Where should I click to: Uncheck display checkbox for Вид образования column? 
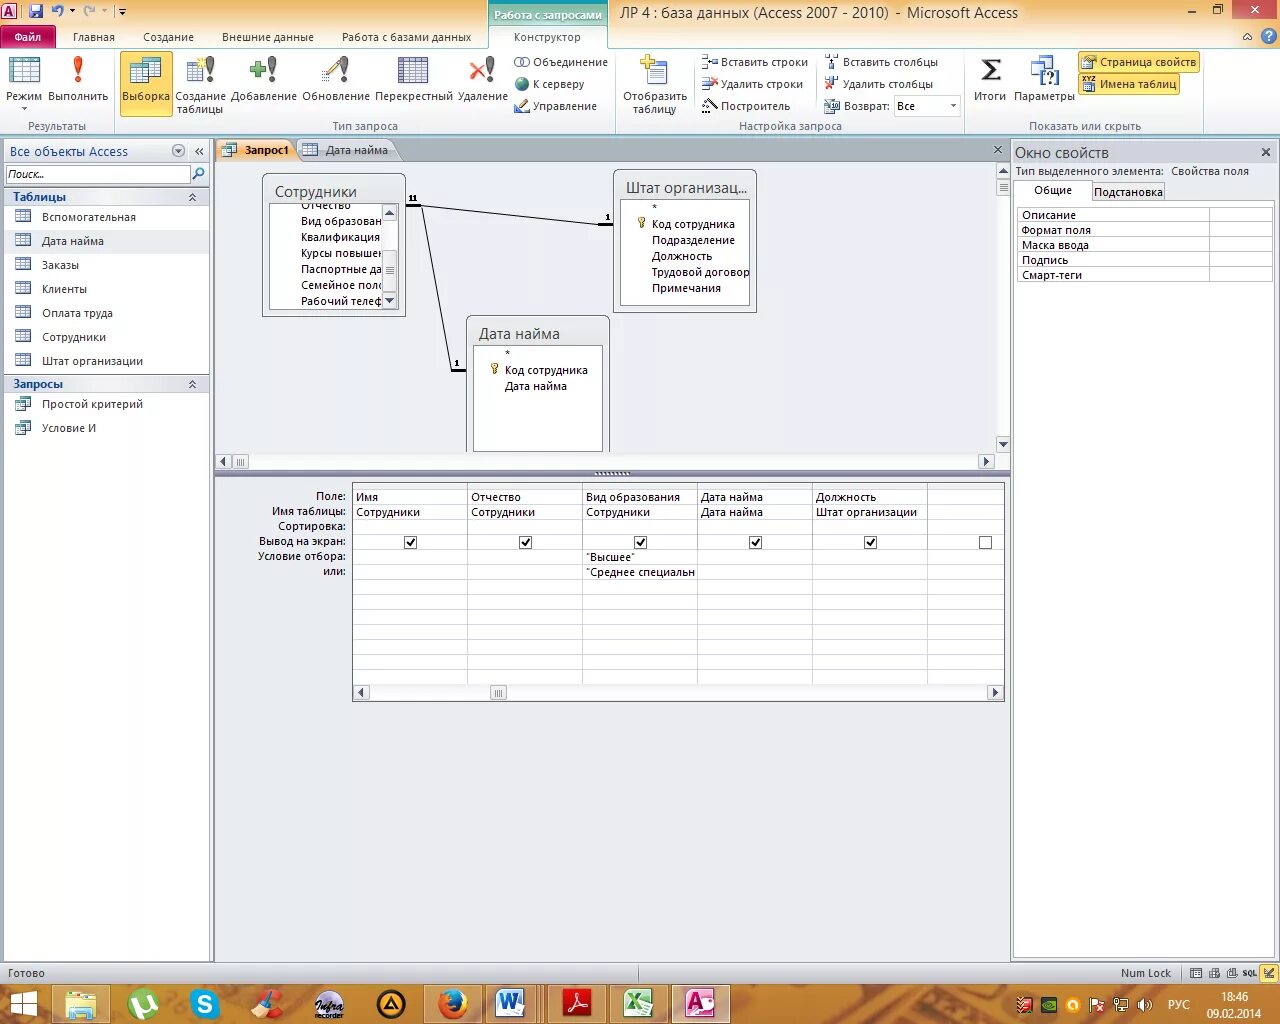pyautogui.click(x=640, y=542)
